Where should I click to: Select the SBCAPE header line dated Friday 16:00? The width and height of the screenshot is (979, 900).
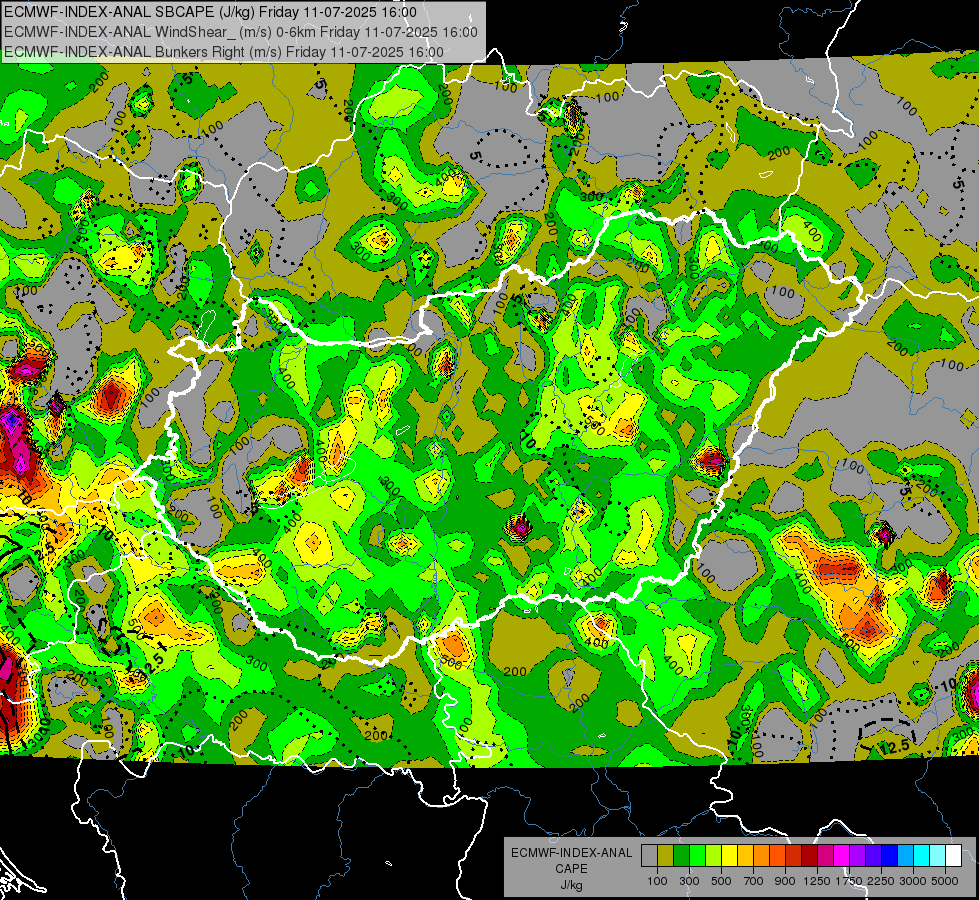(x=210, y=12)
